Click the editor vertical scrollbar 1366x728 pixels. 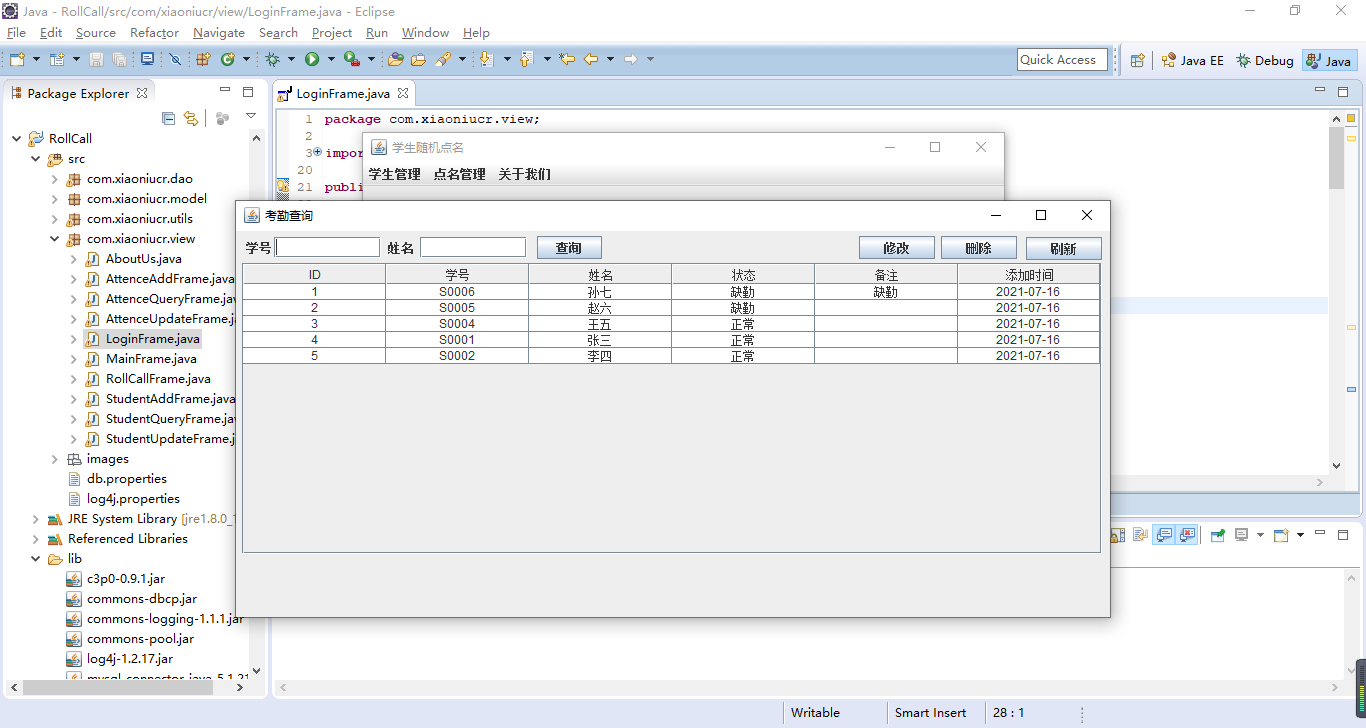[x=1337, y=158]
